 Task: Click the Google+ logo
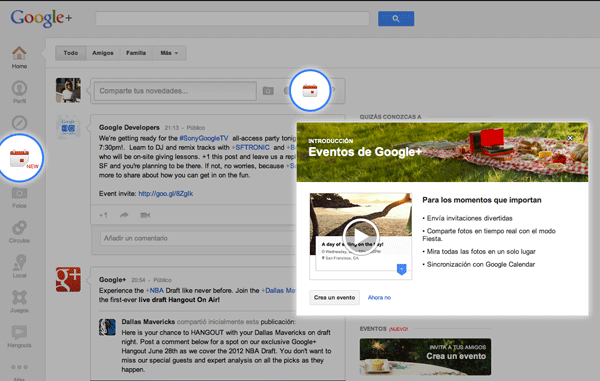[x=41, y=18]
